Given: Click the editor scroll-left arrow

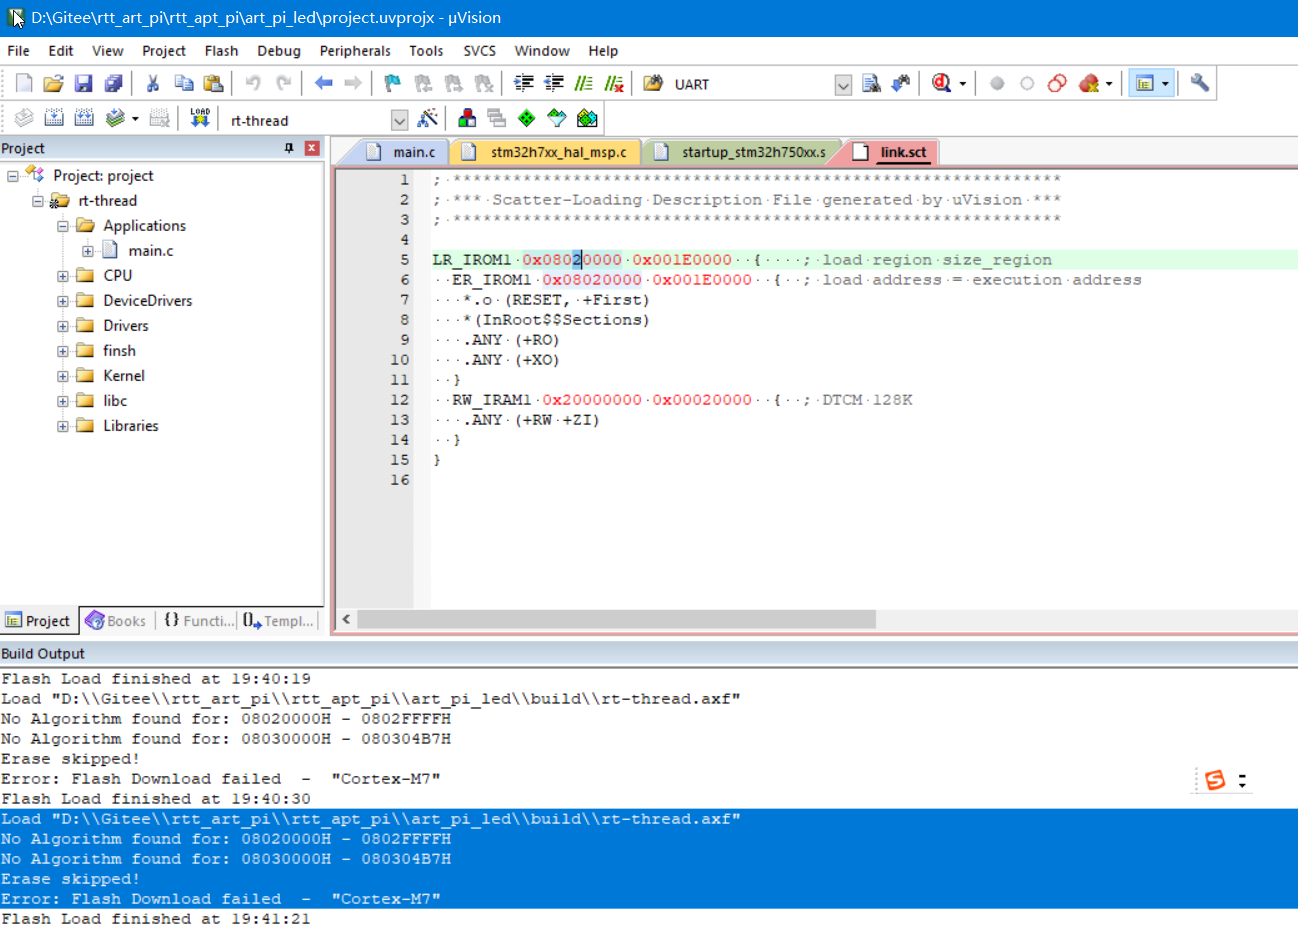Looking at the screenshot, I should [x=346, y=619].
